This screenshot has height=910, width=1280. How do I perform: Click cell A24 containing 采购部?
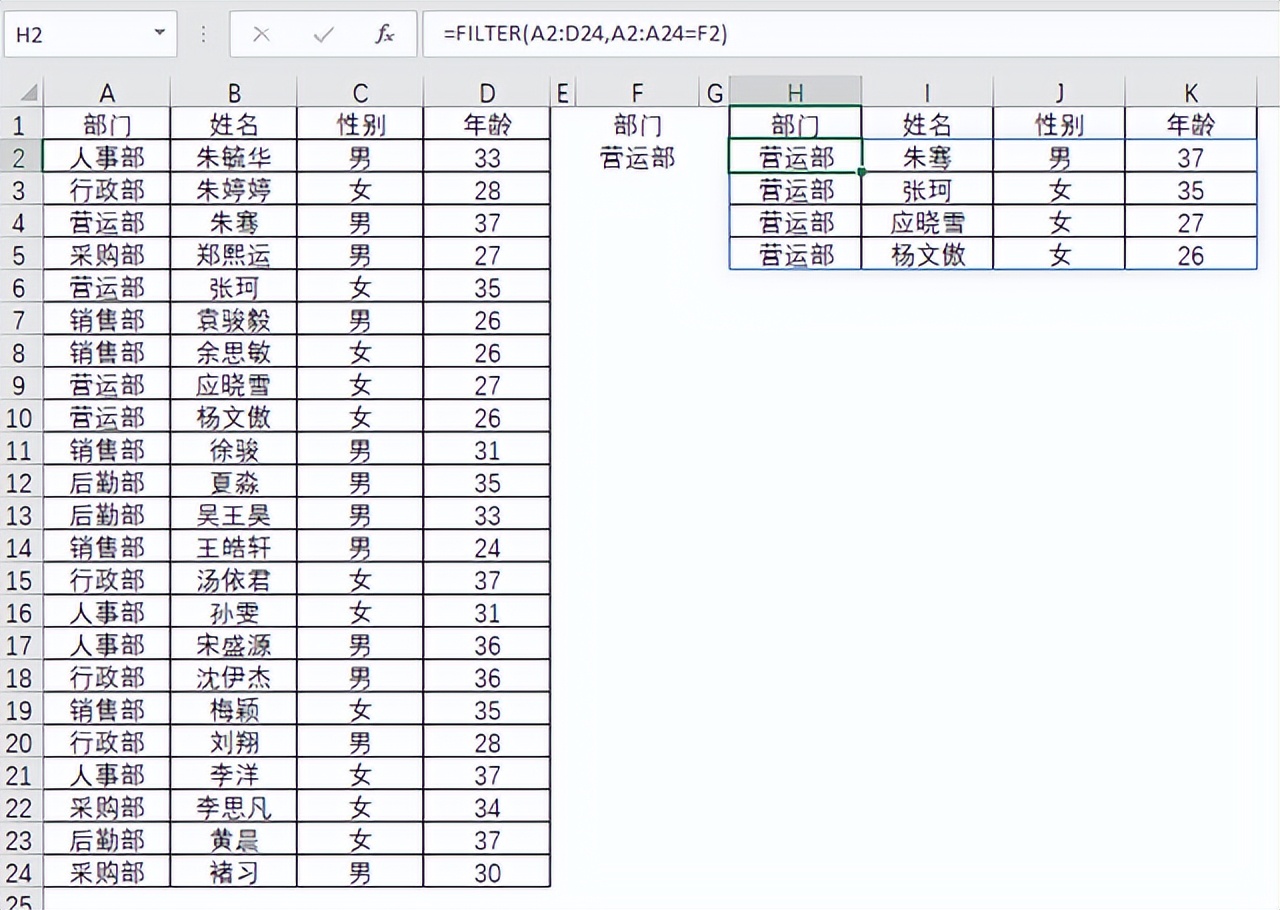click(107, 872)
